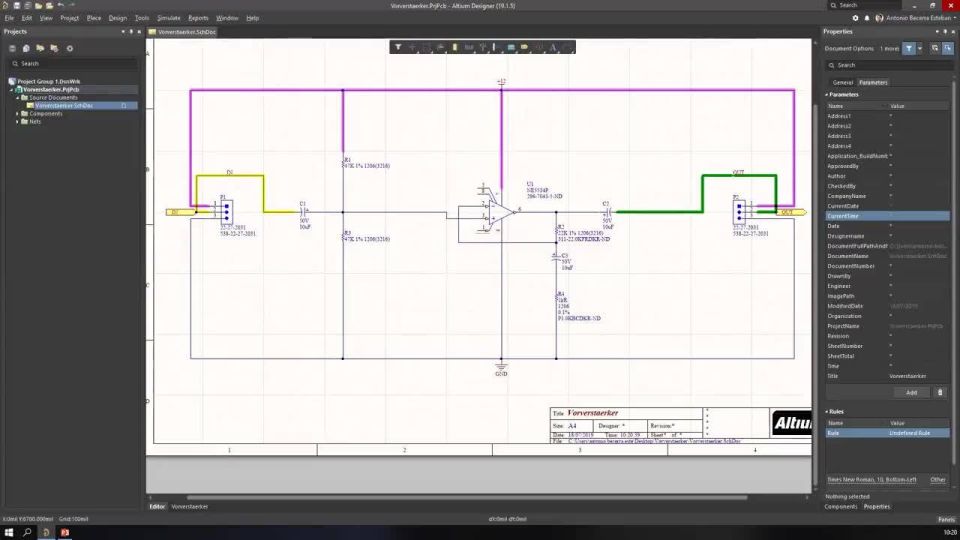Viewport: 960px width, 540px height.
Task: Click the notifications bell icon in title bar
Action: [867, 18]
